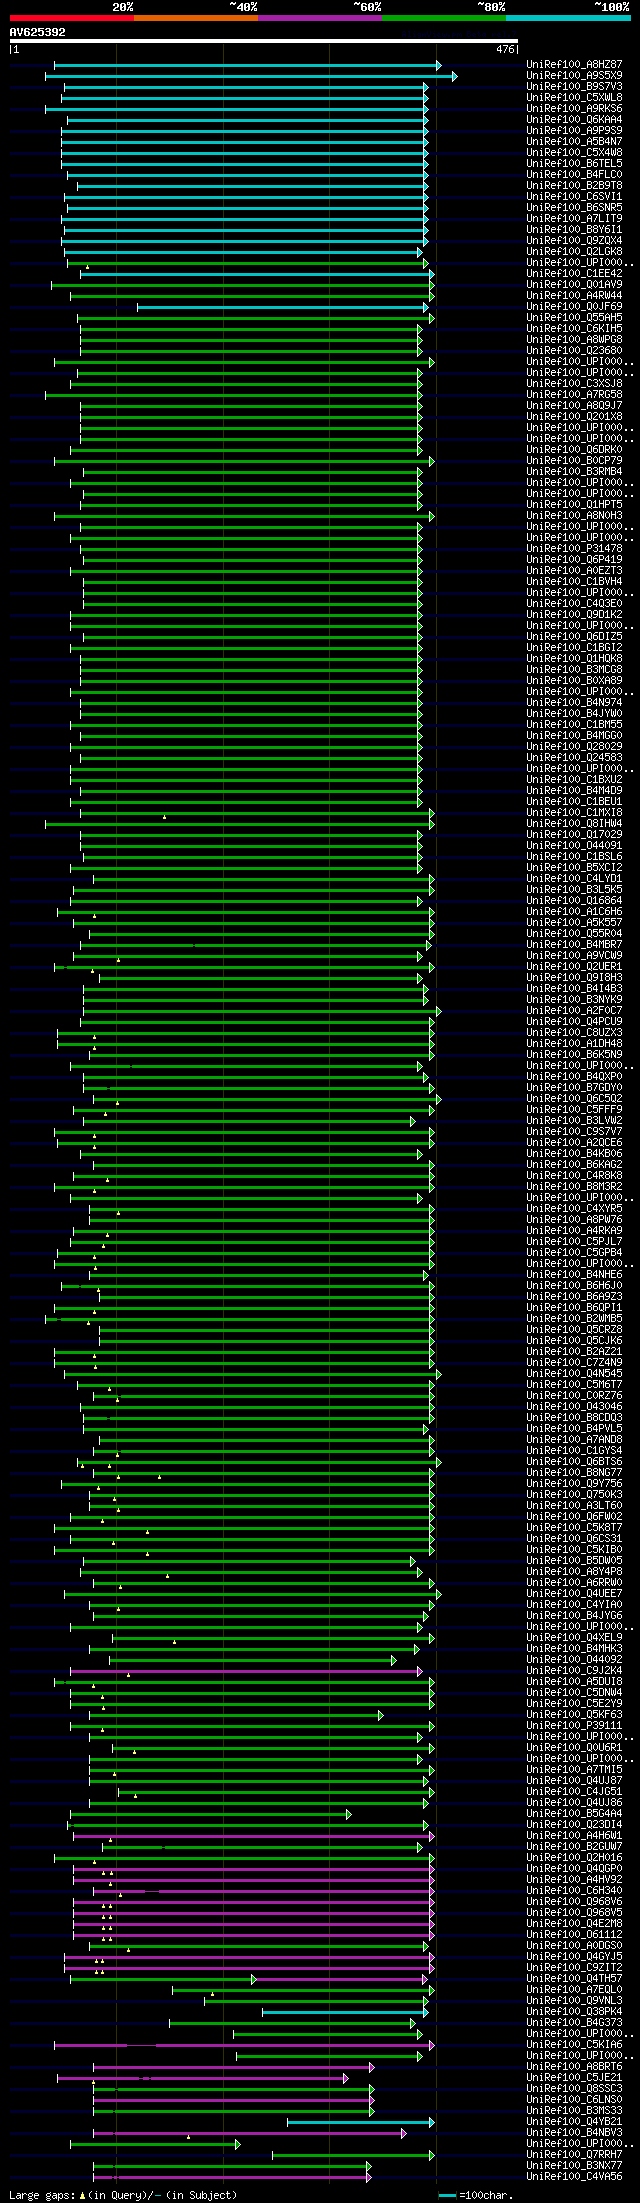Click hit label UniRef100_B5DW05
Viewport: 640px width, 2203px height.
pyautogui.click(x=574, y=1561)
